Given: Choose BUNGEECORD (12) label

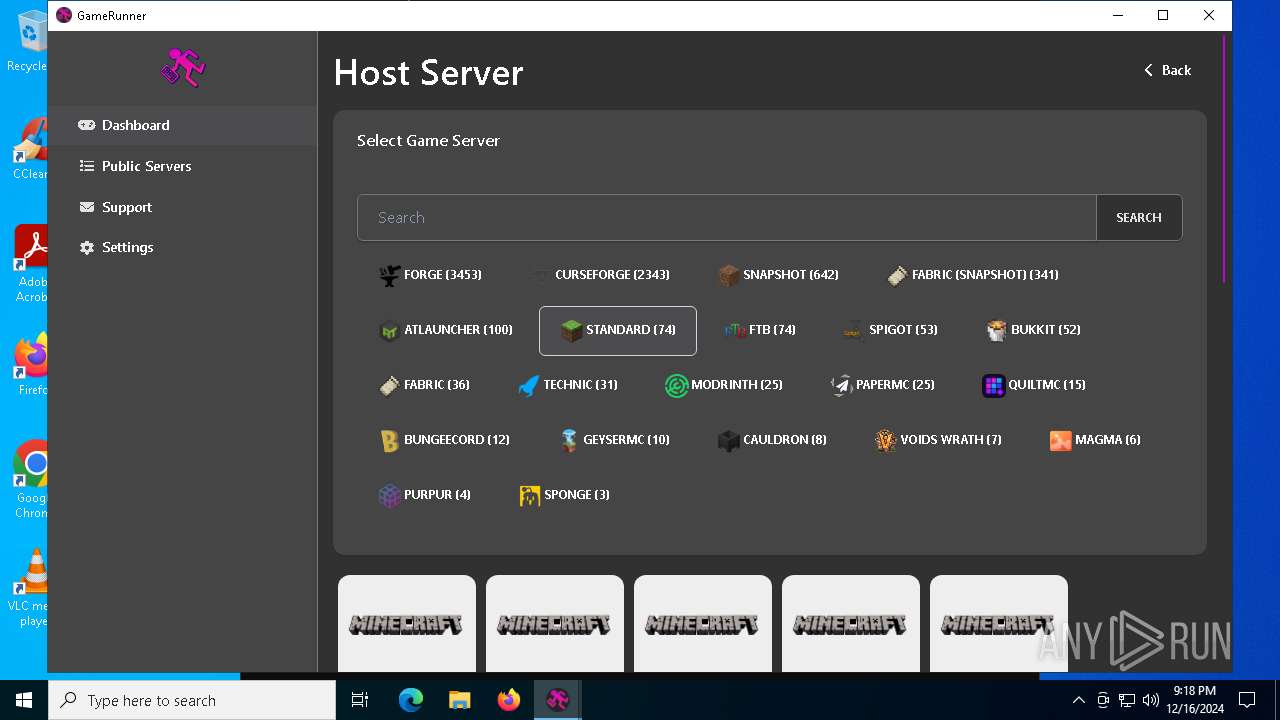Looking at the screenshot, I should point(457,439).
